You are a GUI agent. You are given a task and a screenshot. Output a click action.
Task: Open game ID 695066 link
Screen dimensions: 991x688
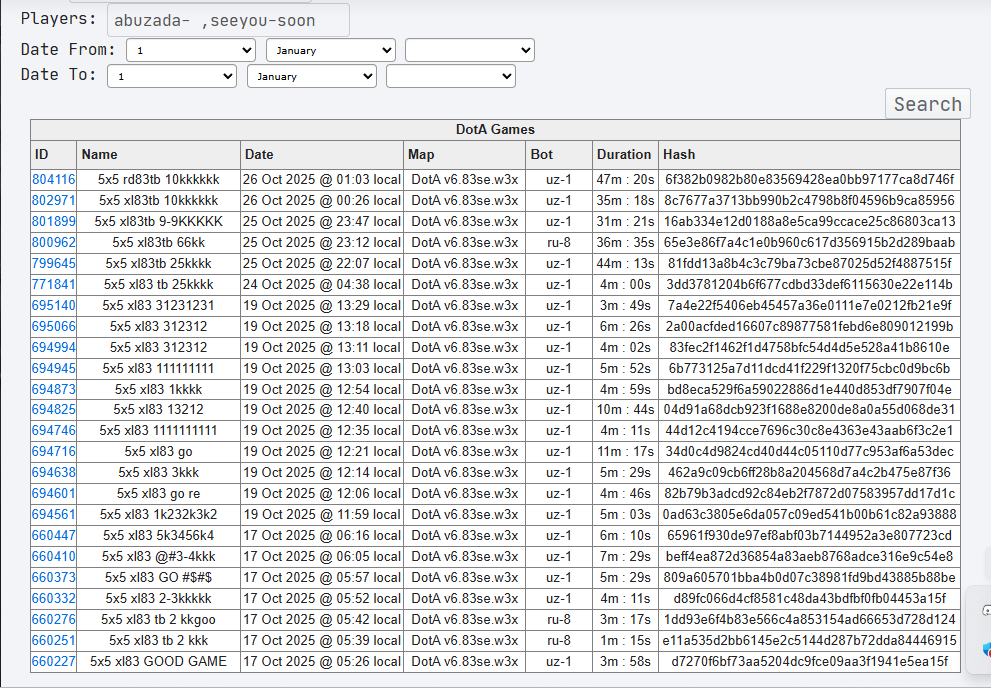point(54,326)
